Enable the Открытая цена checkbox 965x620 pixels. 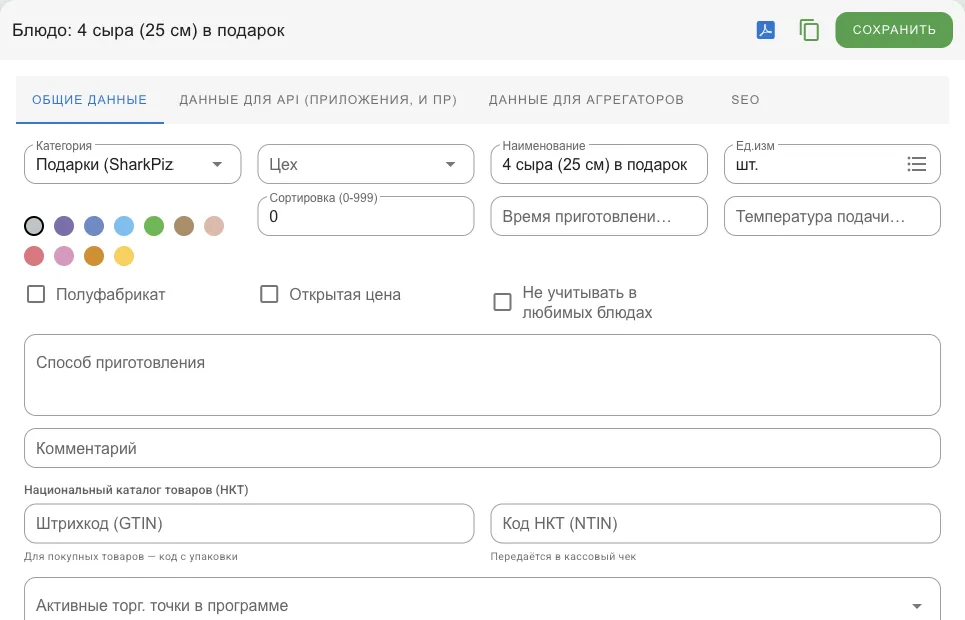point(270,294)
